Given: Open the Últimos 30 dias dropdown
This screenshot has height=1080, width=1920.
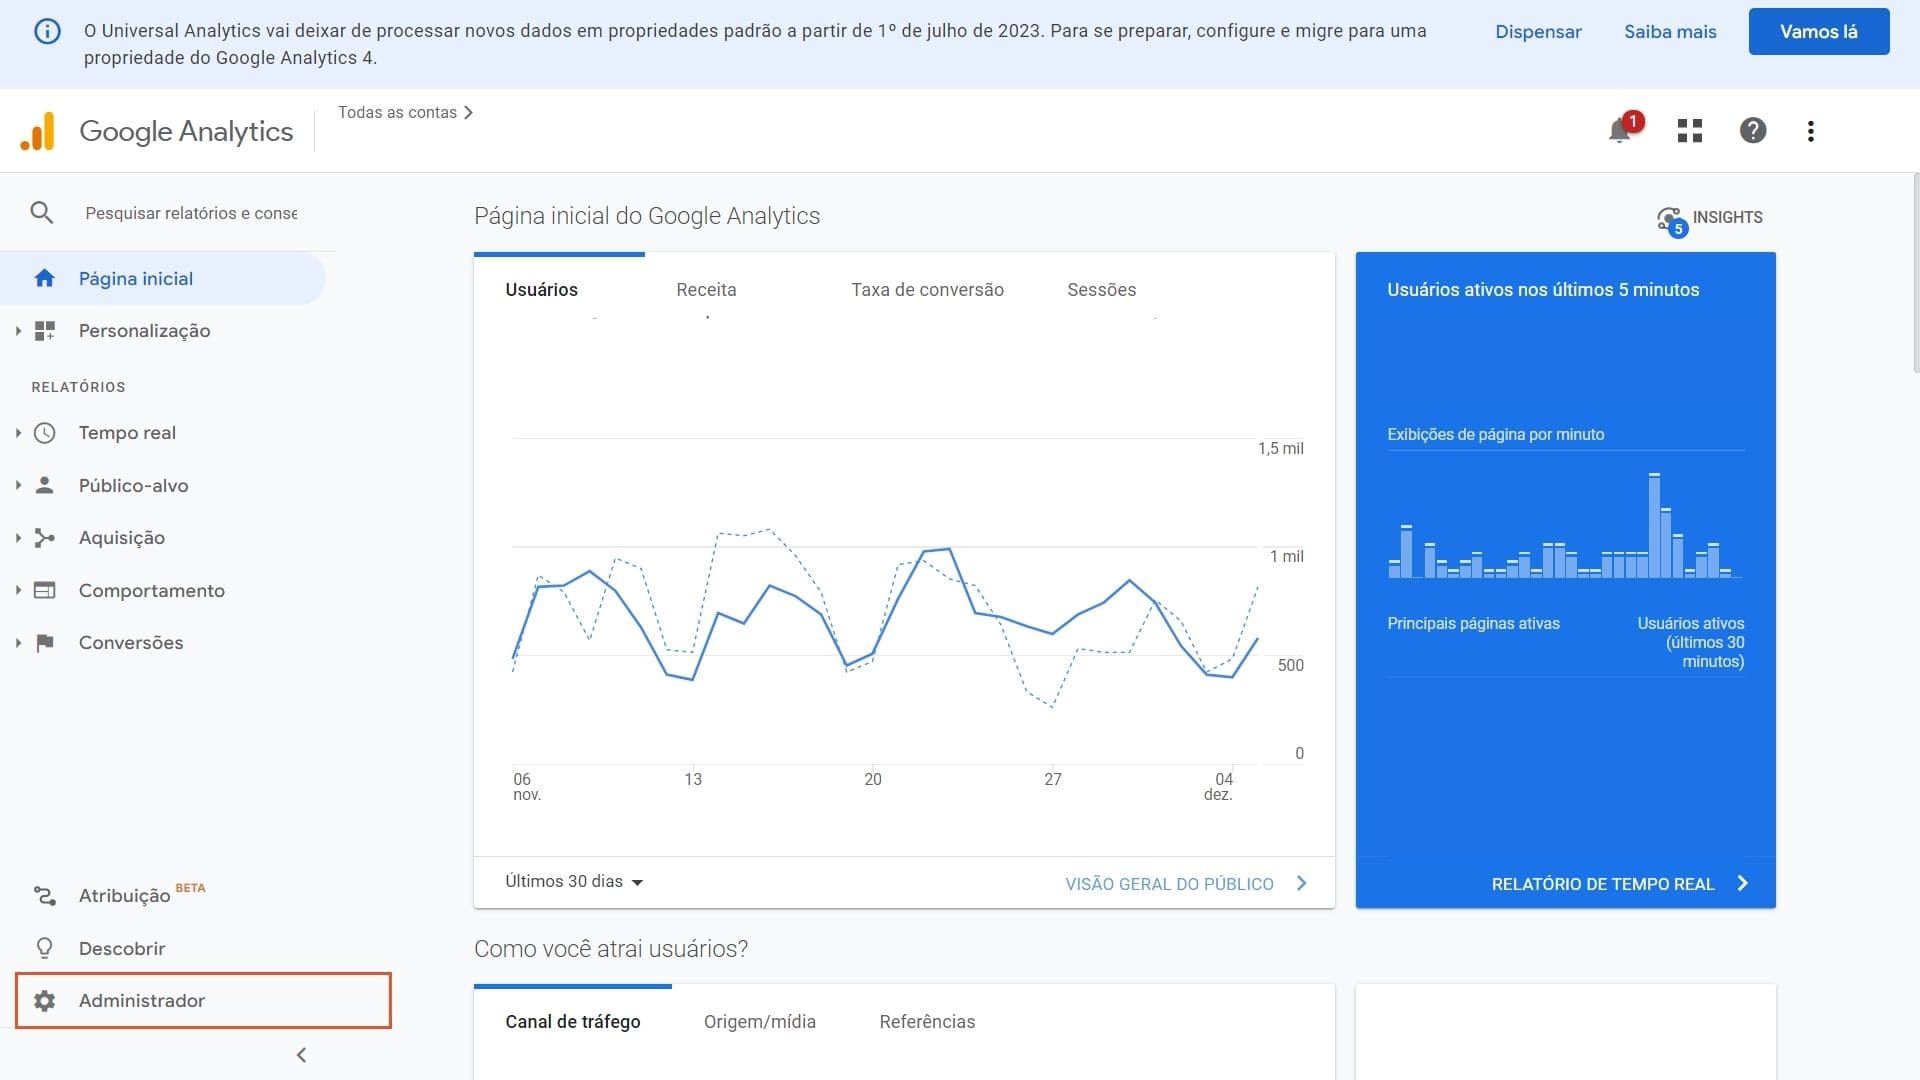Looking at the screenshot, I should click(574, 882).
